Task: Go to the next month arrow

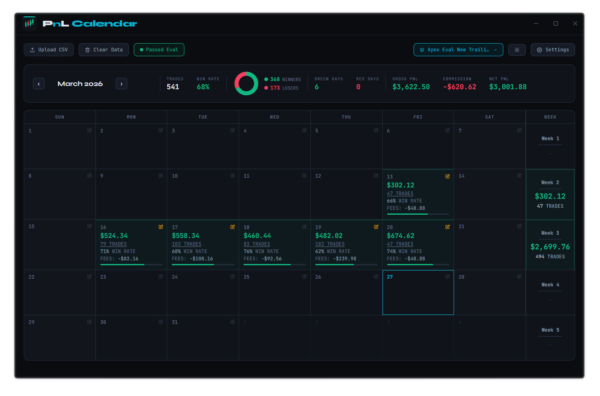Action: pos(121,84)
